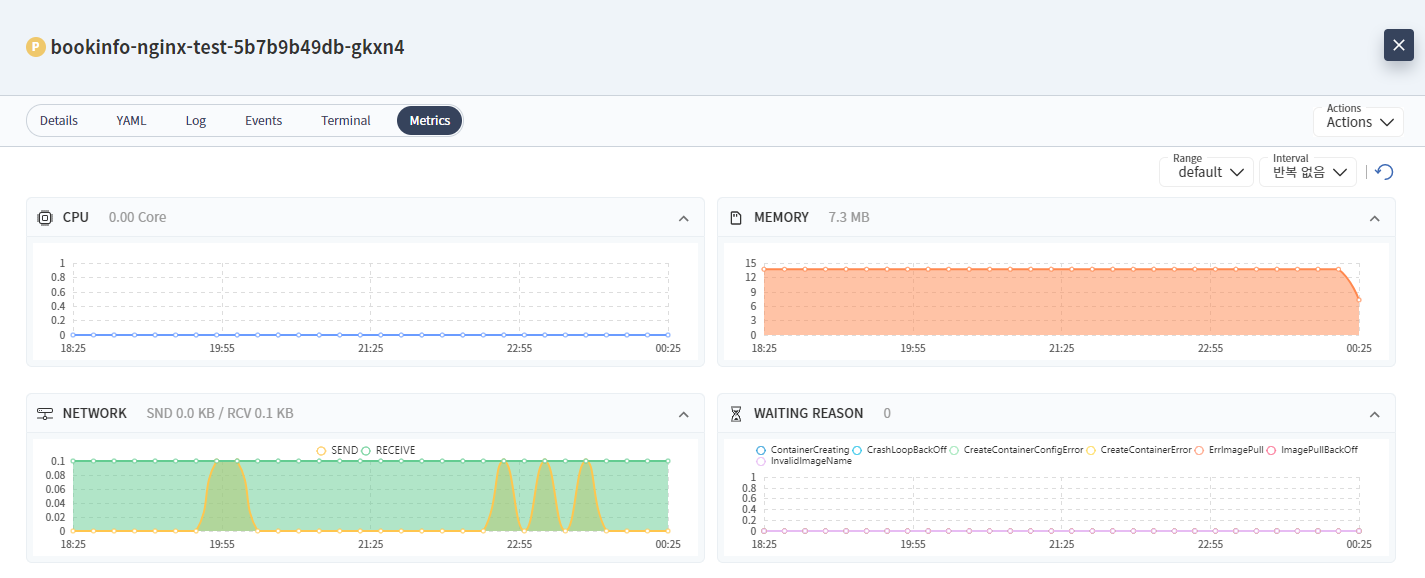Click the NETWORK panel title

click(x=95, y=413)
